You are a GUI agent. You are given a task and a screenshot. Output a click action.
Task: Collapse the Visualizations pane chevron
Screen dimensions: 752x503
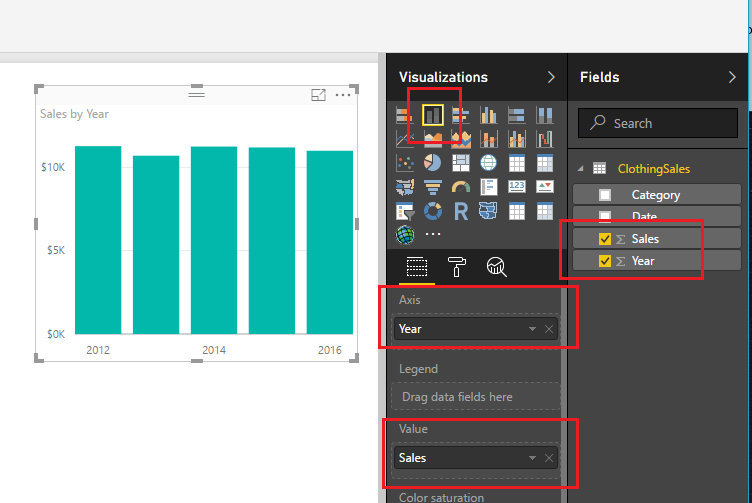click(x=551, y=77)
